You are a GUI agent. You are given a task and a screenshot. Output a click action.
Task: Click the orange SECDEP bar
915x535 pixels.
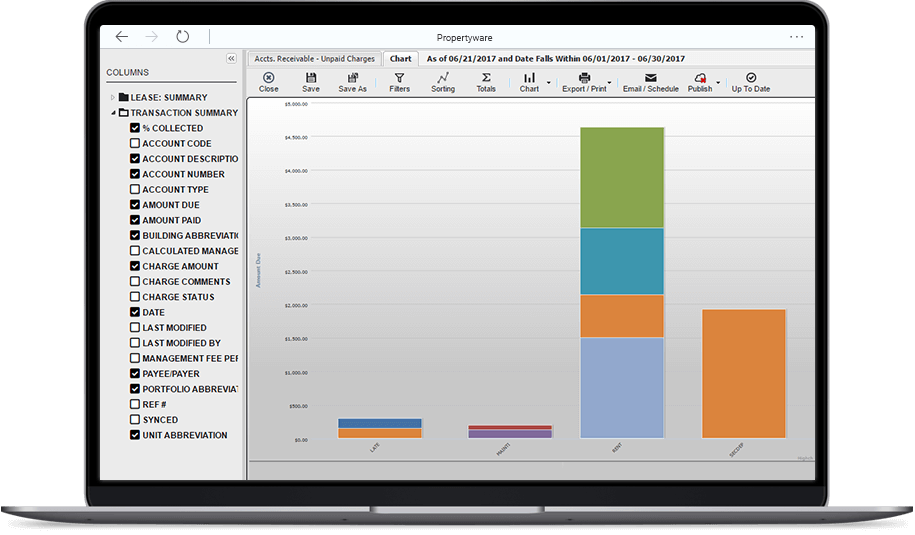(744, 374)
